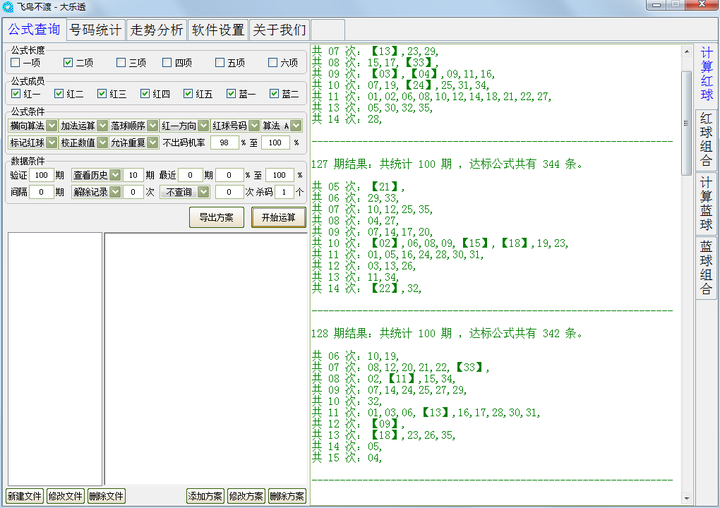Switch to the 号码统计 tab
The image size is (720, 508).
tap(96, 30)
